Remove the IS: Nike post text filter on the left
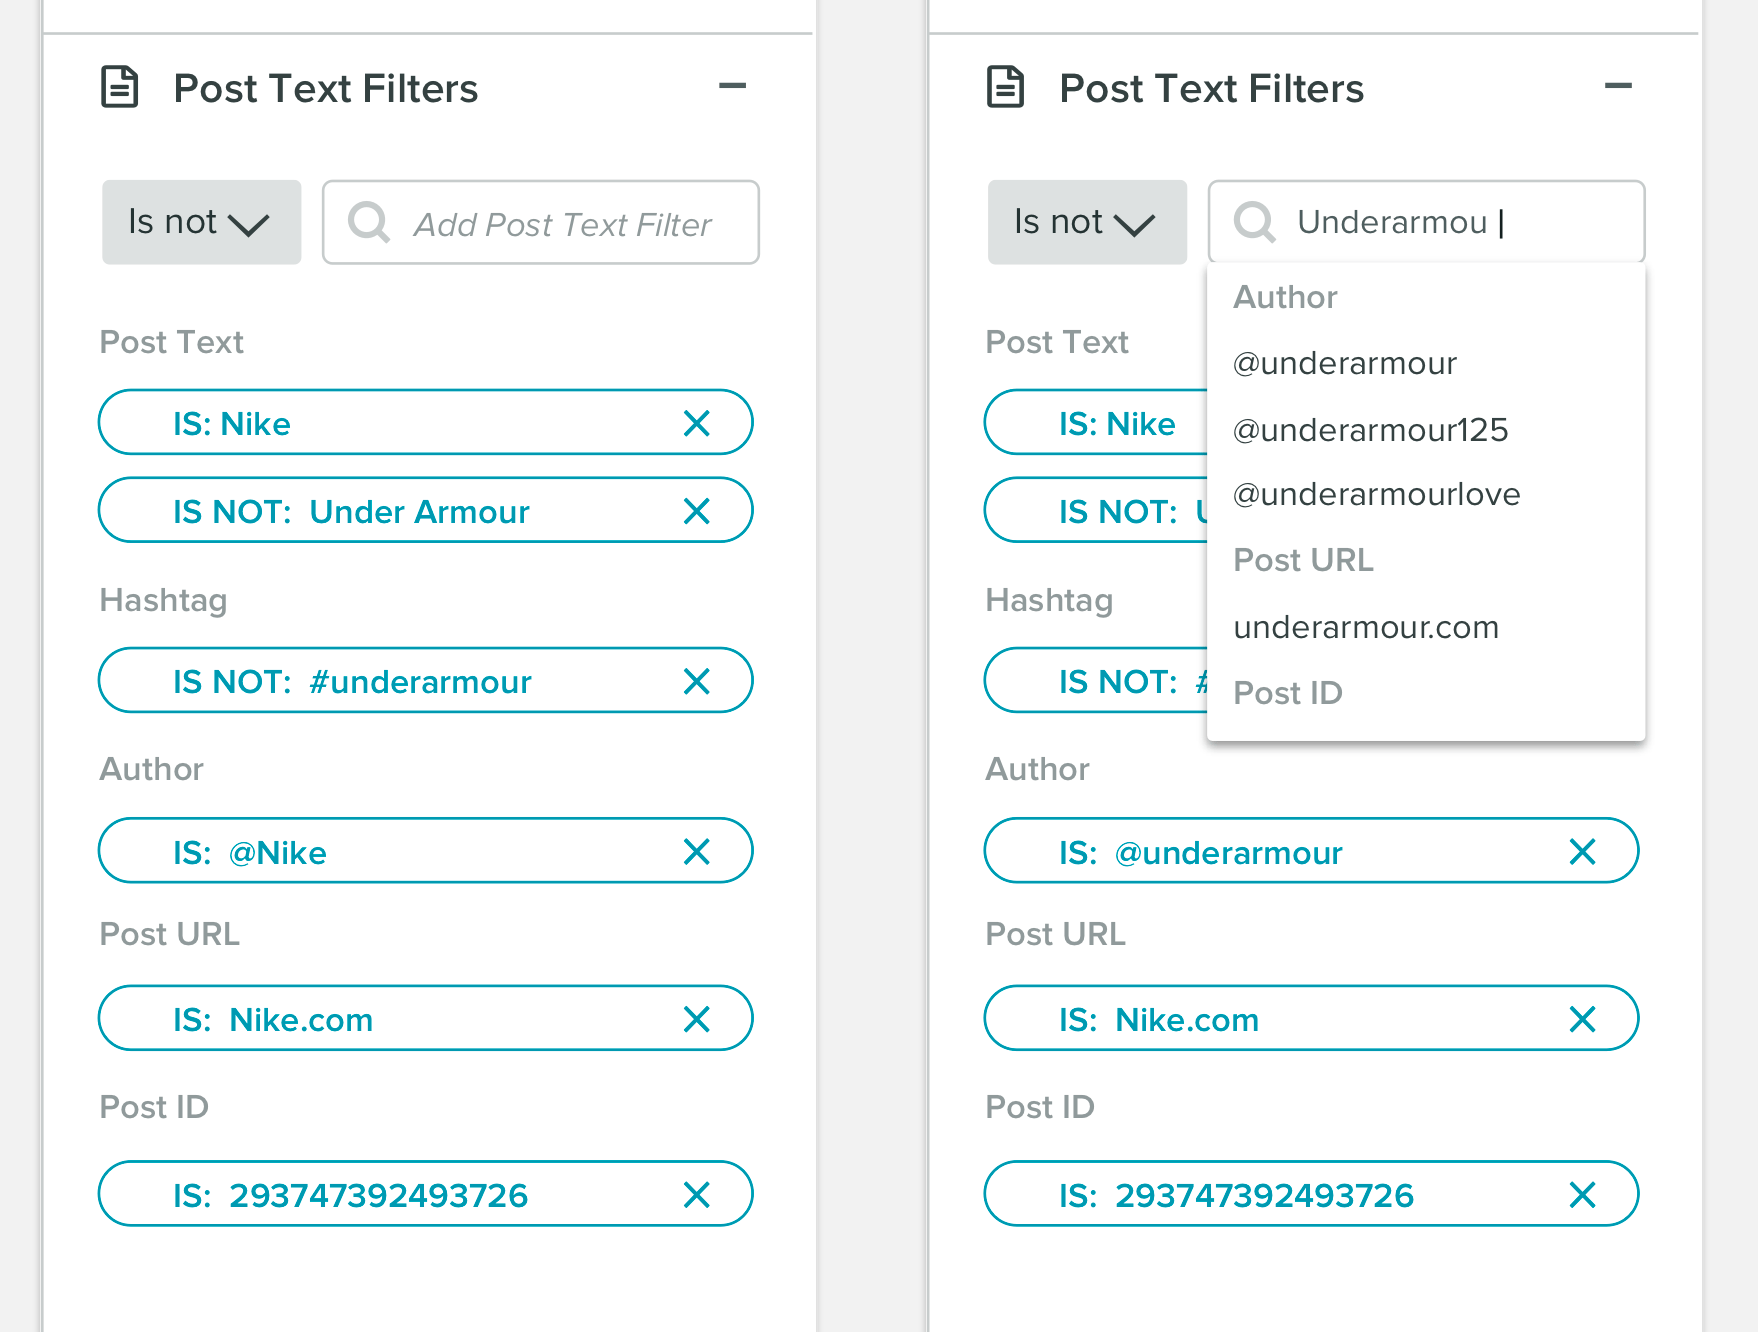 (697, 422)
